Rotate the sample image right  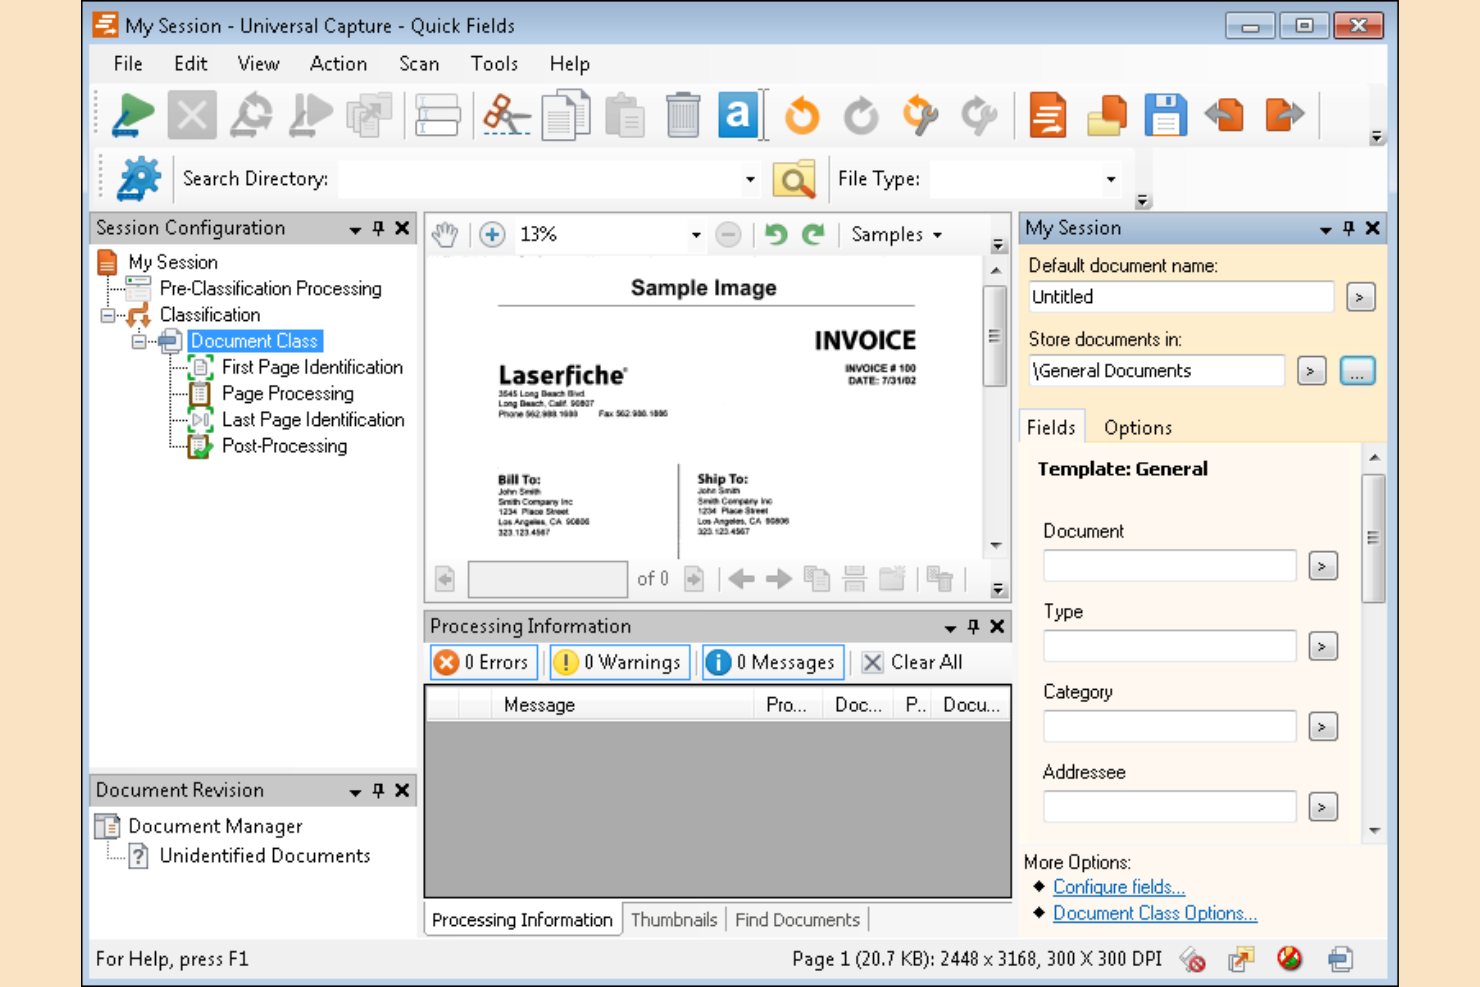861,114
